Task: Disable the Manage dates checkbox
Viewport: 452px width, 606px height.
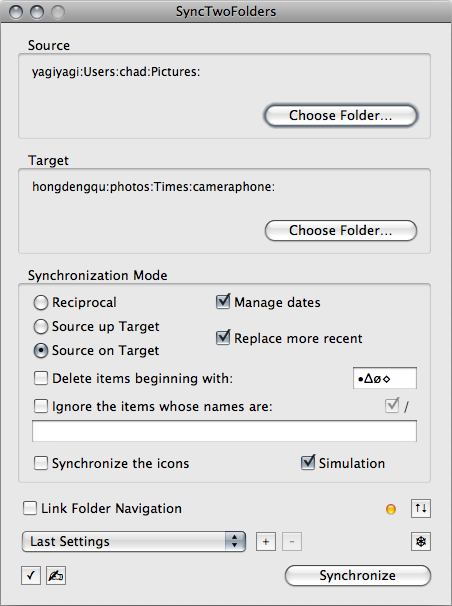Action: 223,301
